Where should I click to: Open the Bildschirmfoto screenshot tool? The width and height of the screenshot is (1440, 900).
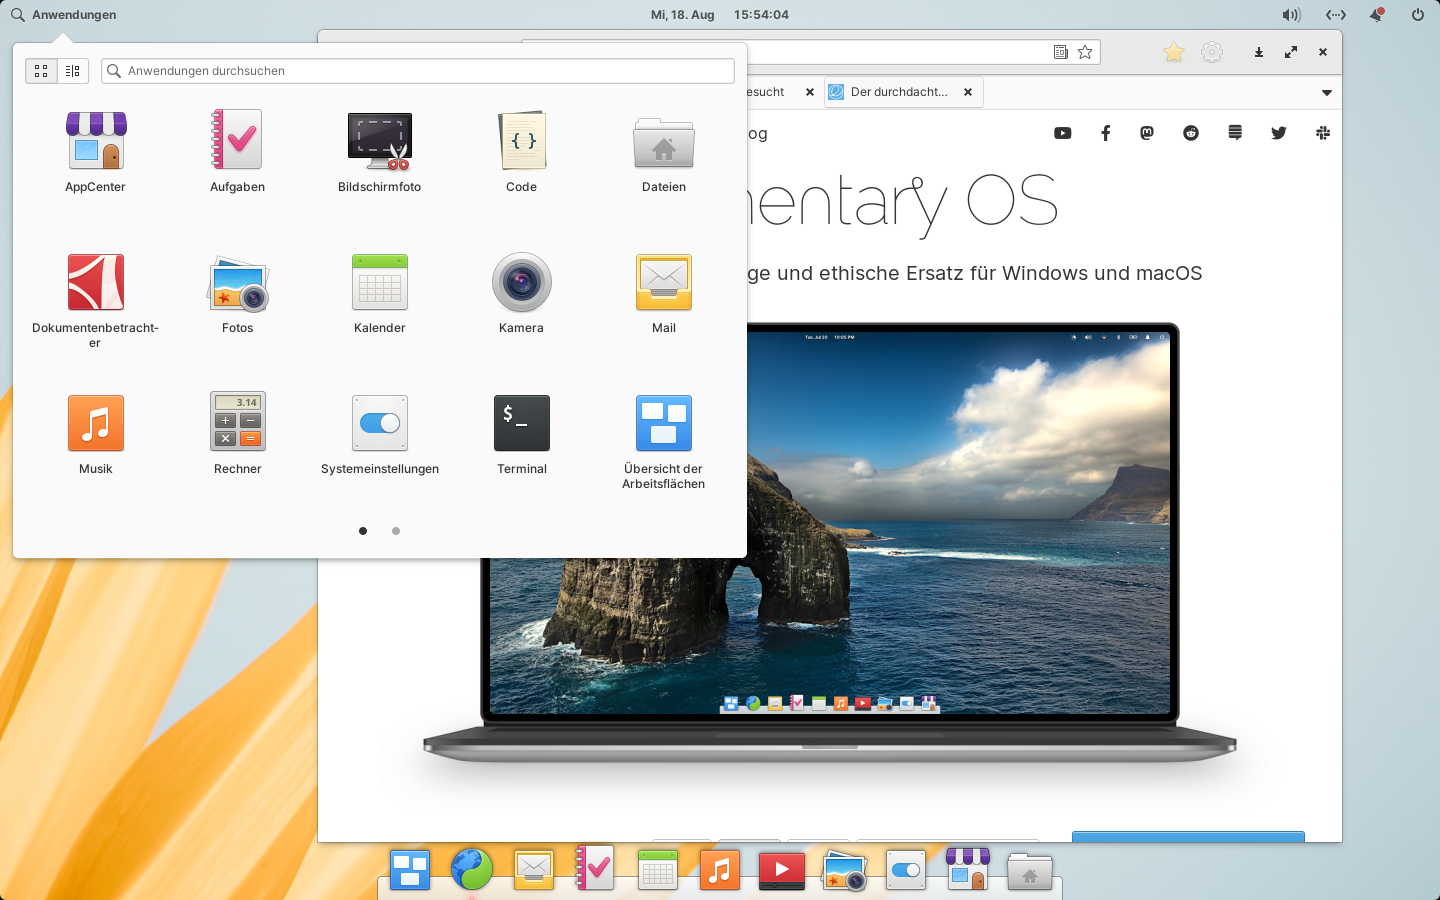coord(379,152)
